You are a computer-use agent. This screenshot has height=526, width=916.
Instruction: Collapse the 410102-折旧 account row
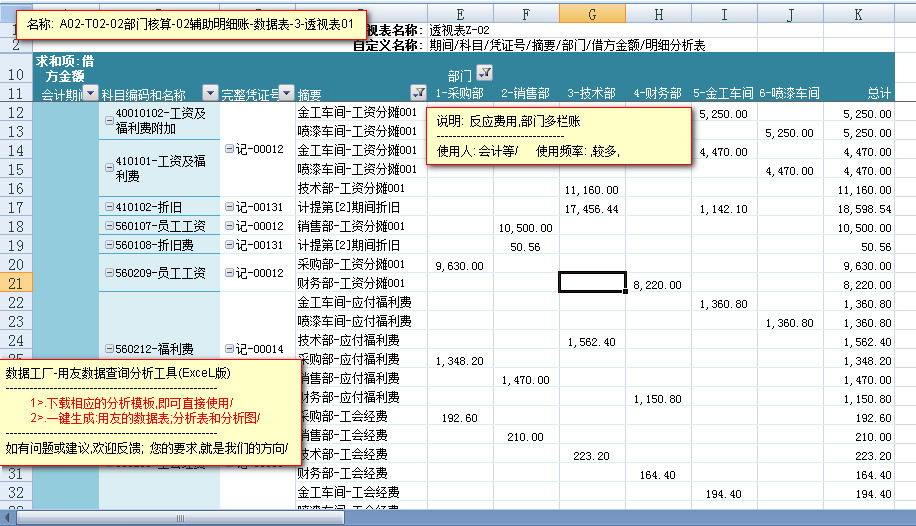coord(108,208)
